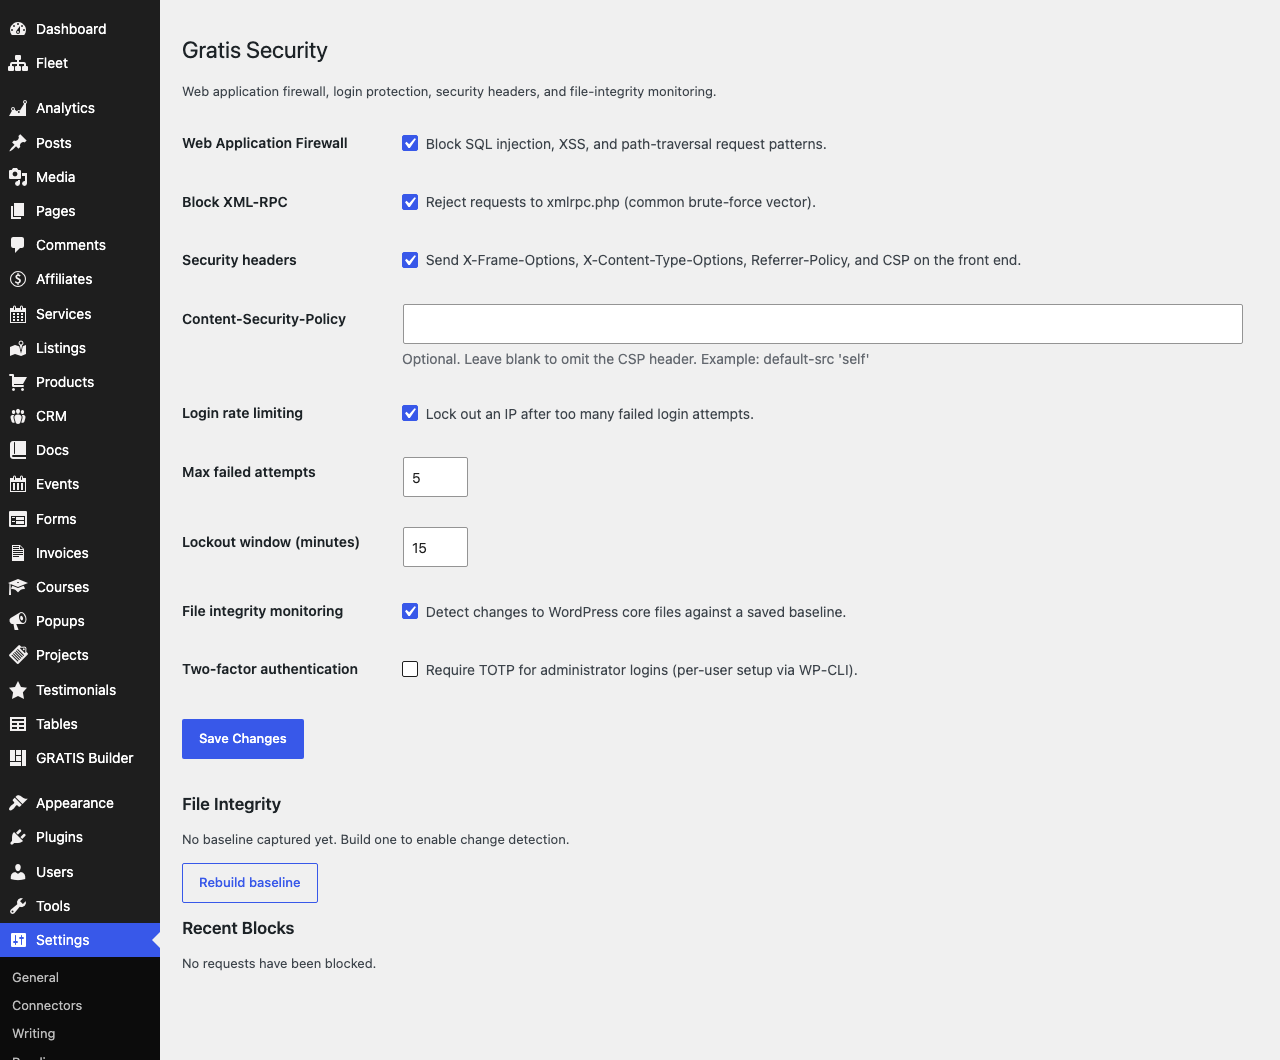
Task: Open the Media library icon
Action: (x=18, y=177)
